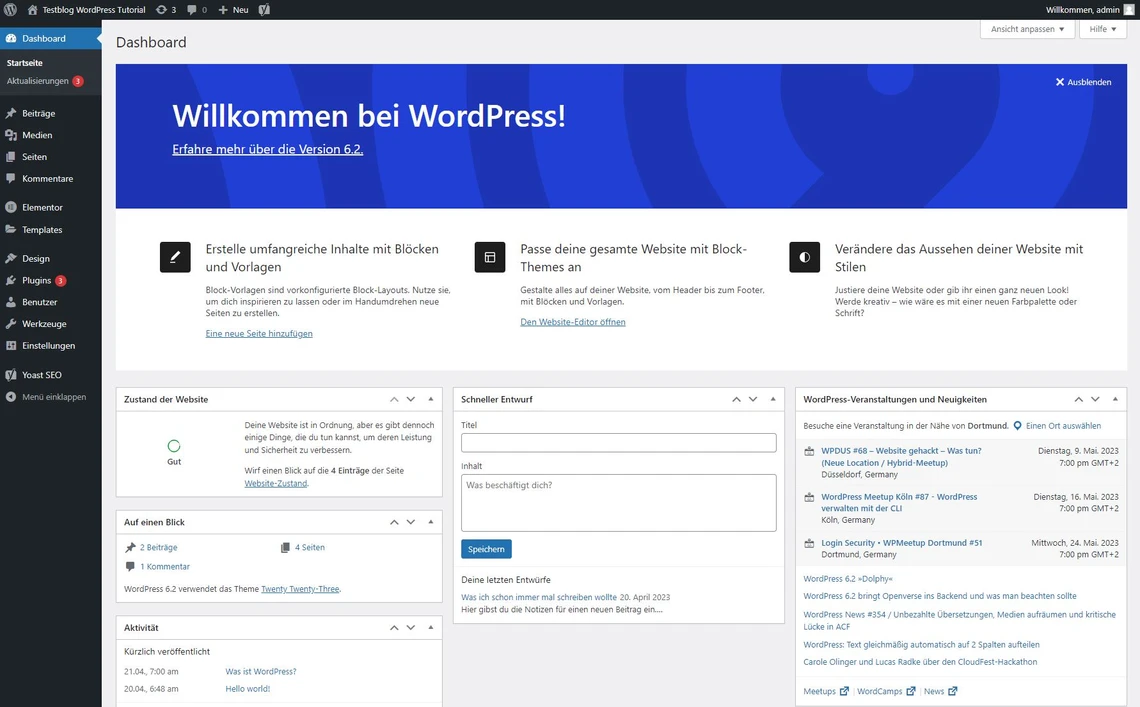
Task: Open the updates icon in admin bar
Action: (162, 9)
